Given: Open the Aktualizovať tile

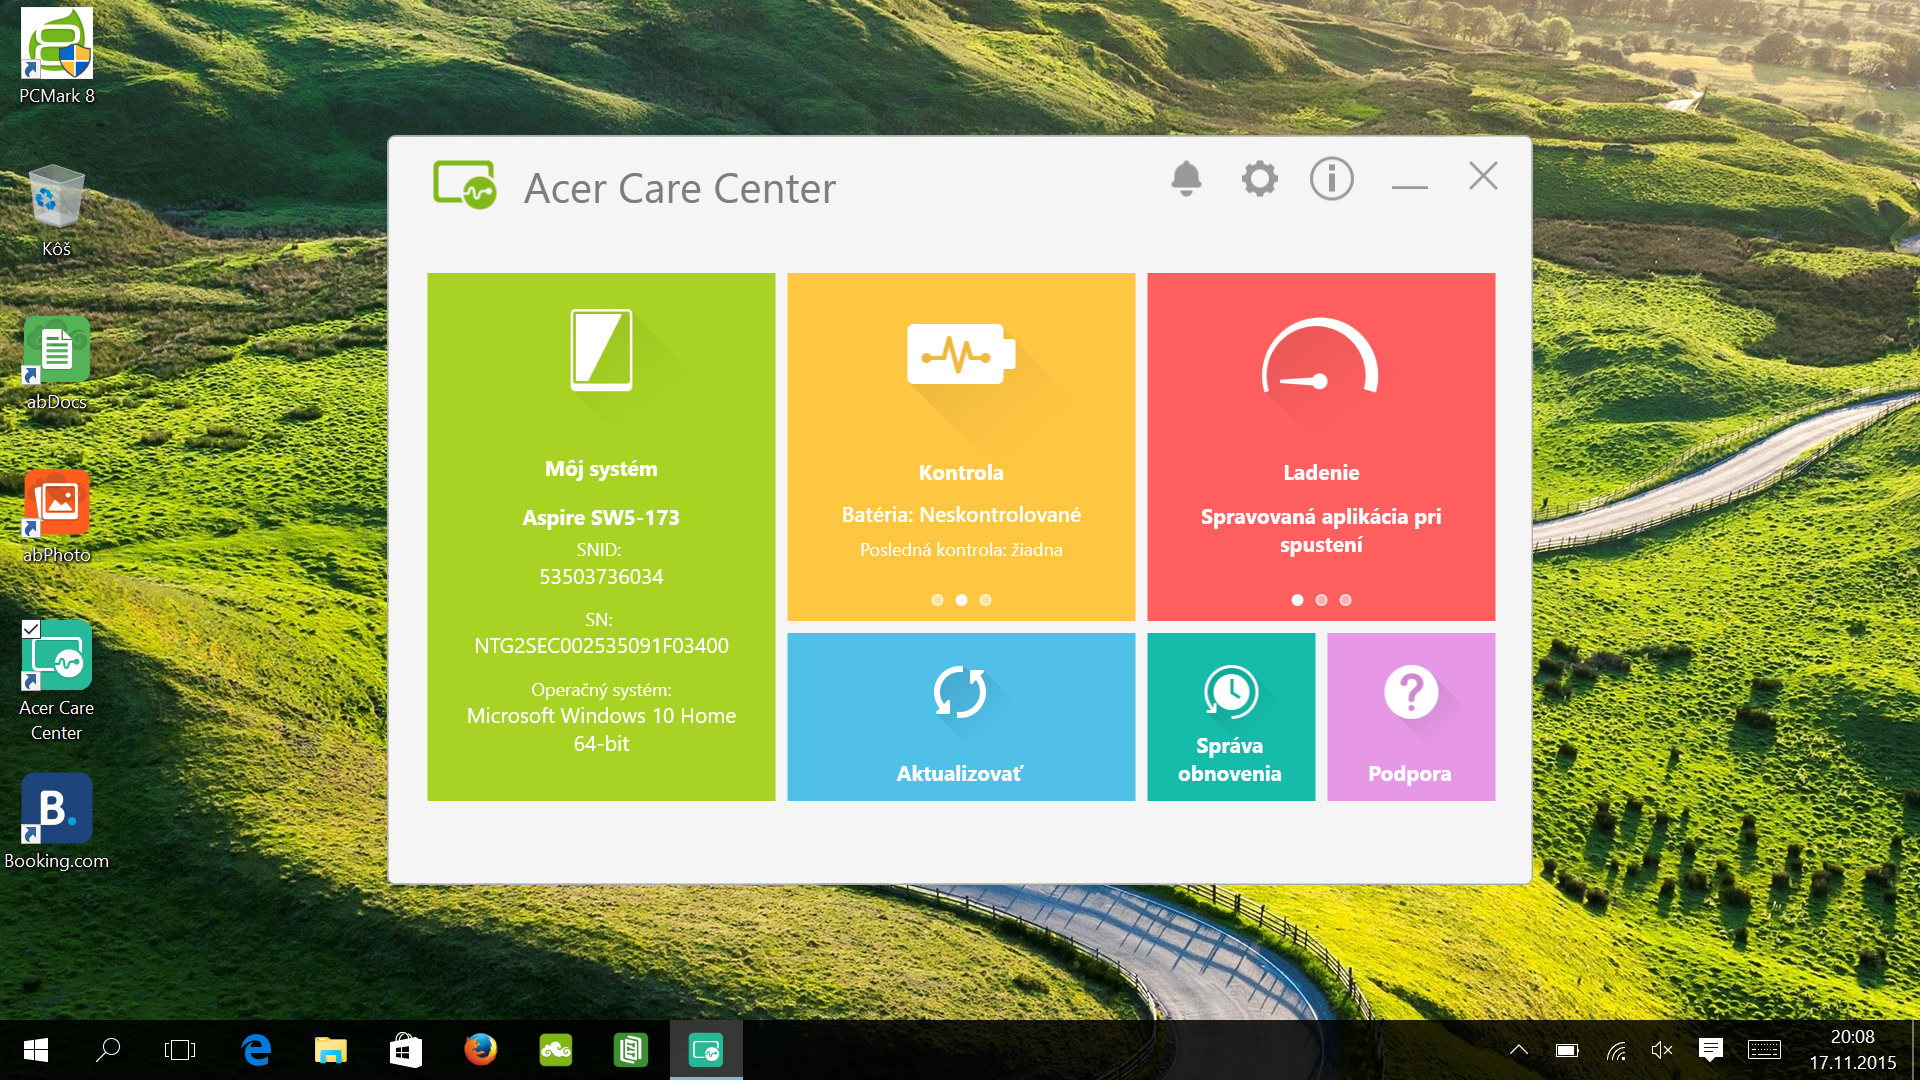Looking at the screenshot, I should 961,716.
